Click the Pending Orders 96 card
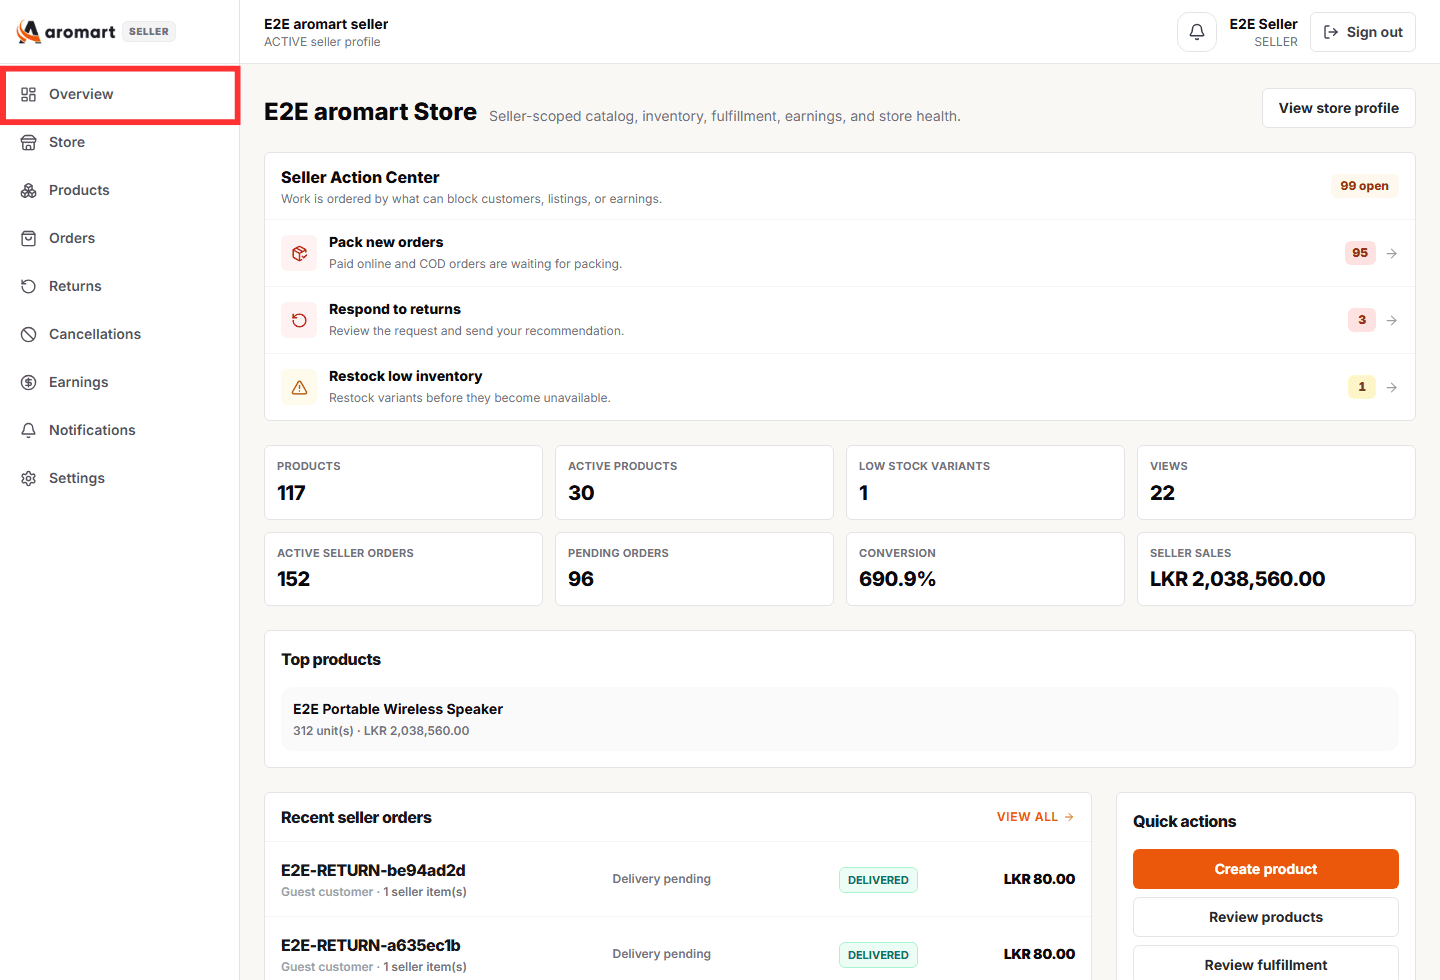The height and width of the screenshot is (980, 1440). (694, 569)
